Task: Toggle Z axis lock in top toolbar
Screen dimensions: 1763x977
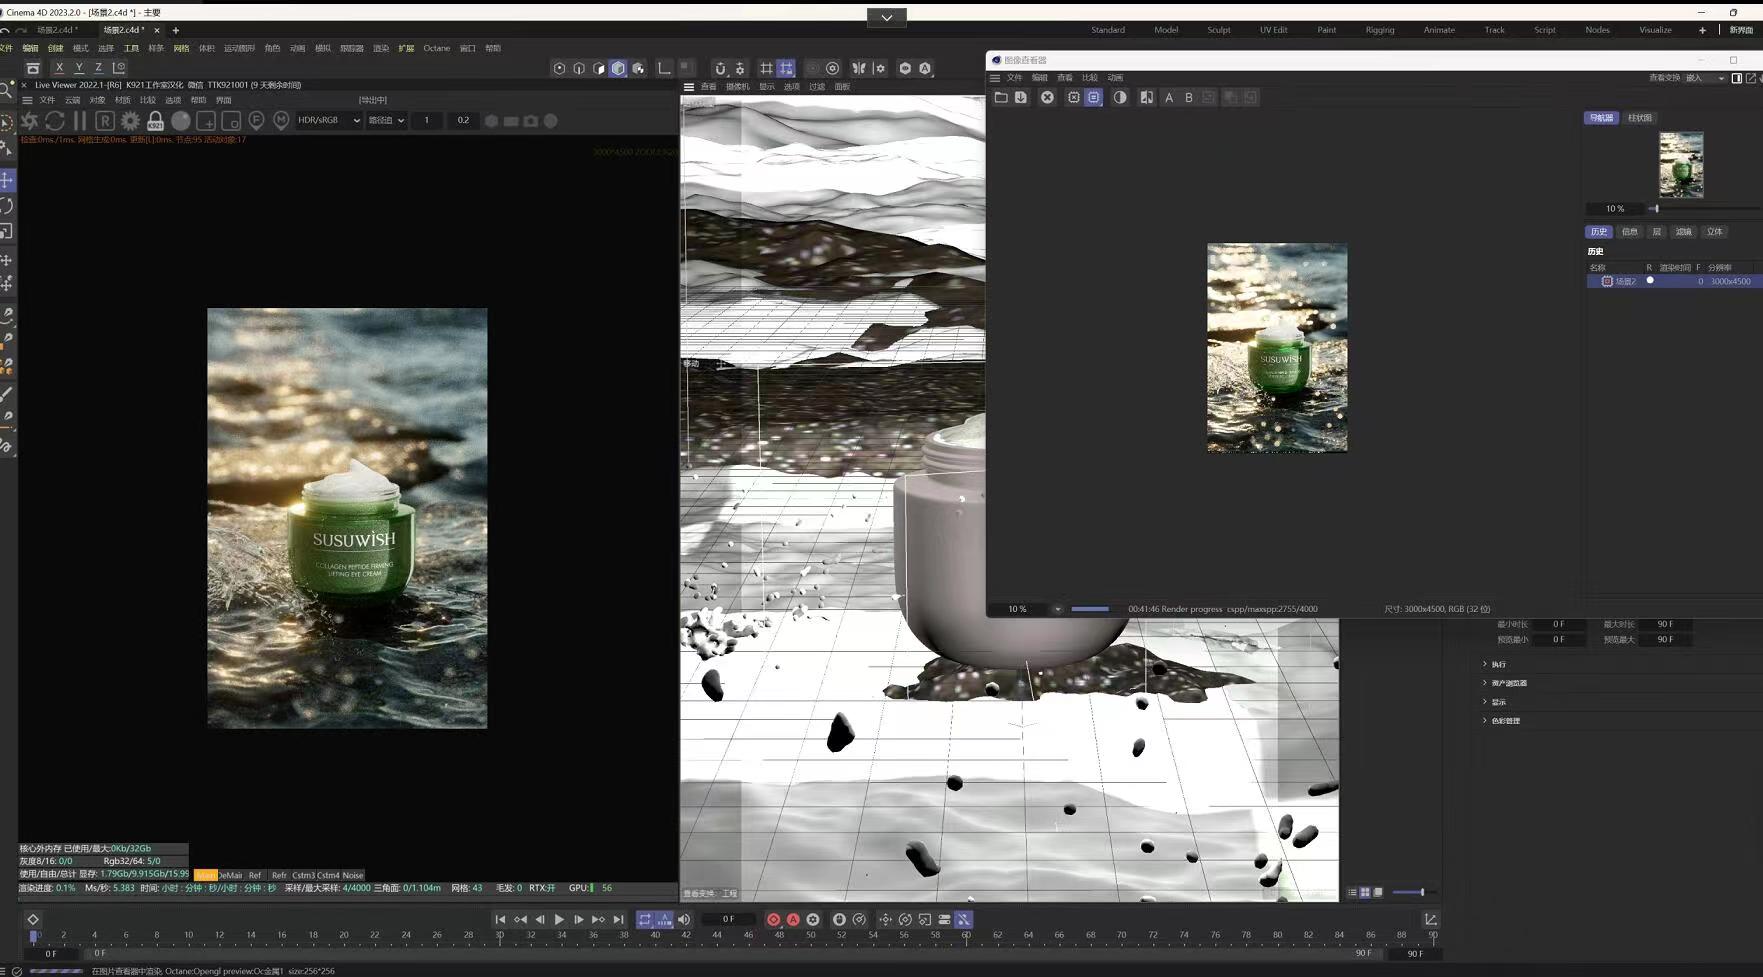Action: pyautogui.click(x=98, y=68)
